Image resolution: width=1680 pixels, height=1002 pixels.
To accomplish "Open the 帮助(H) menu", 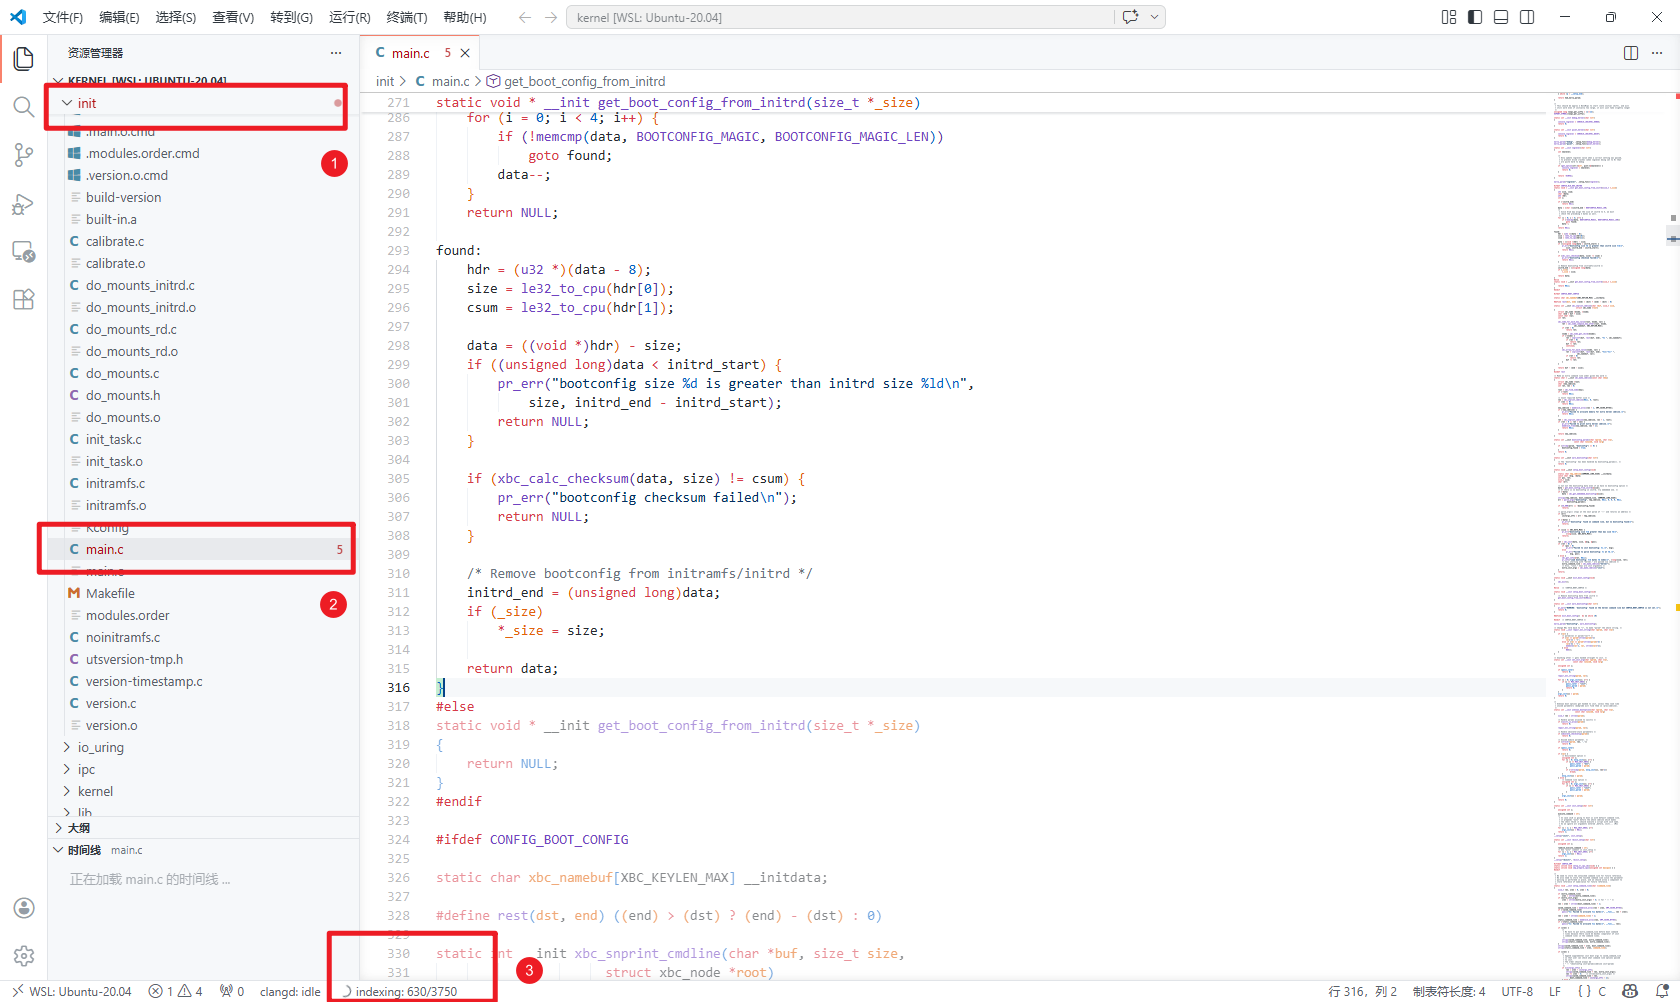I will point(465,17).
